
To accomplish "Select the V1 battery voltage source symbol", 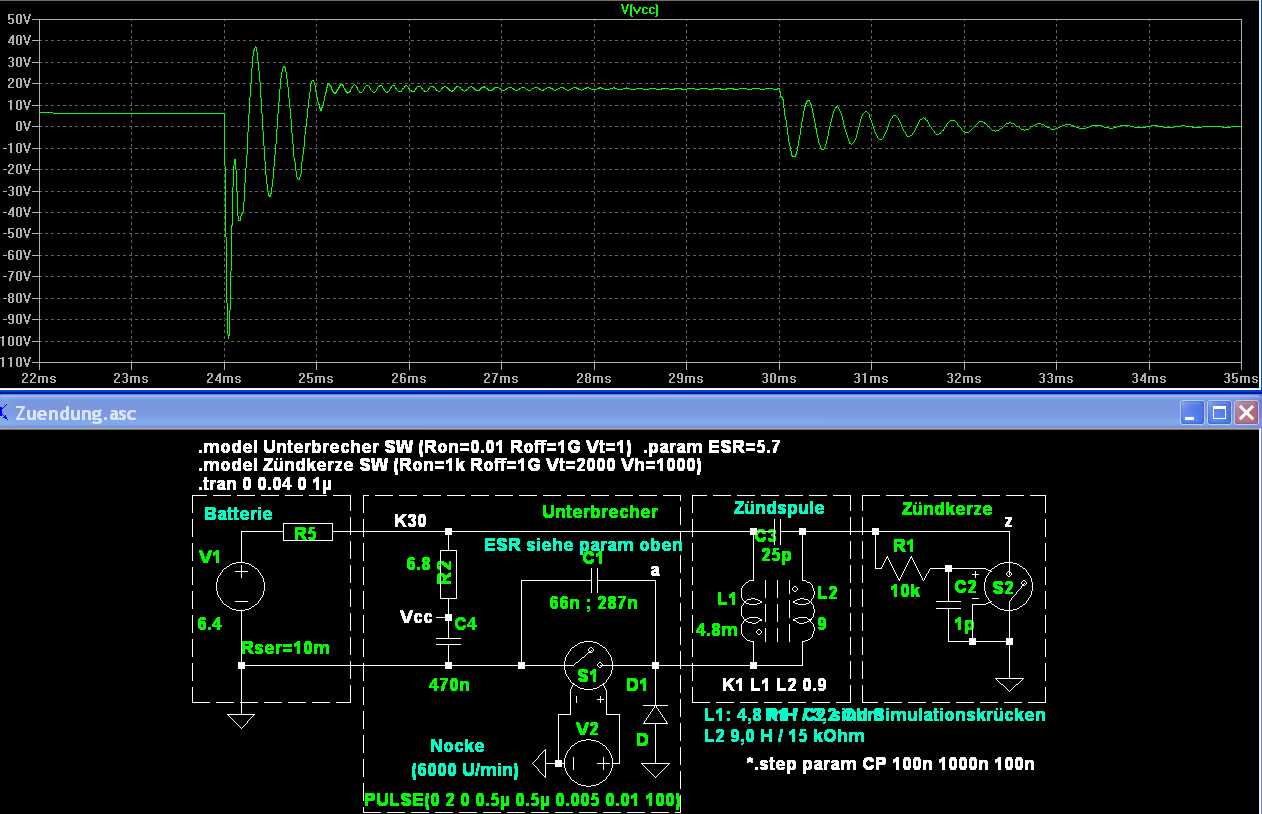I will 241,586.
